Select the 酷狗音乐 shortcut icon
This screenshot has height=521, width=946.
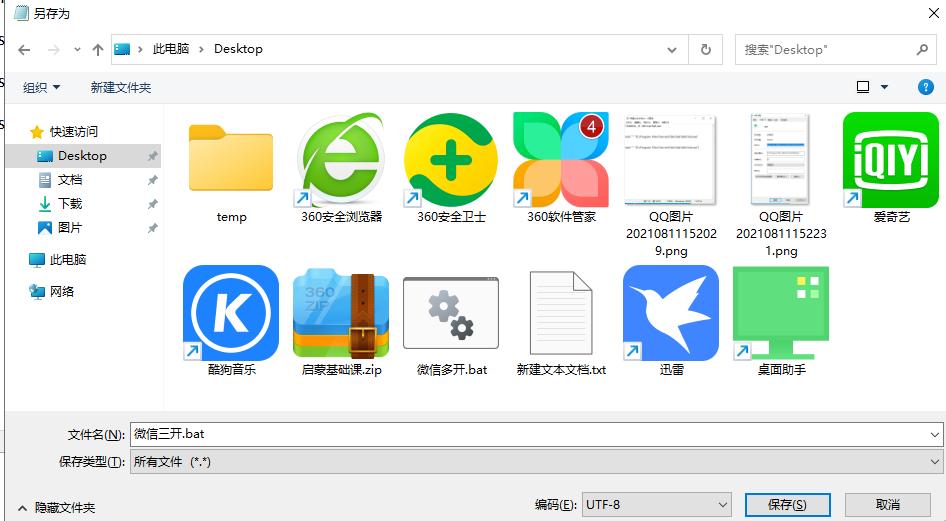pyautogui.click(x=231, y=313)
